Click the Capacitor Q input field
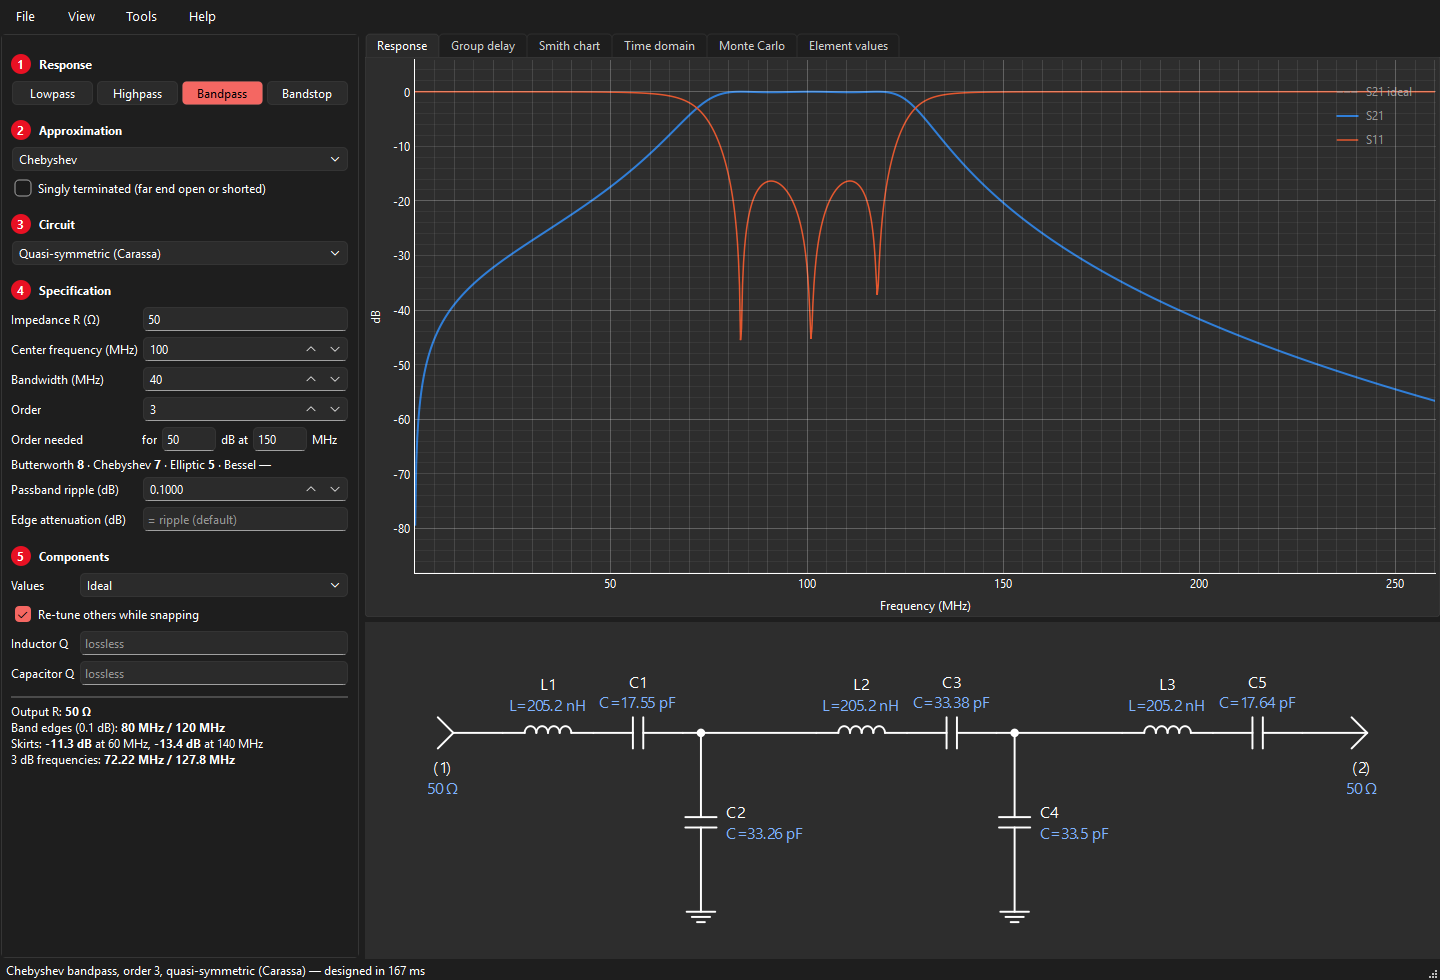This screenshot has width=1440, height=980. click(213, 673)
